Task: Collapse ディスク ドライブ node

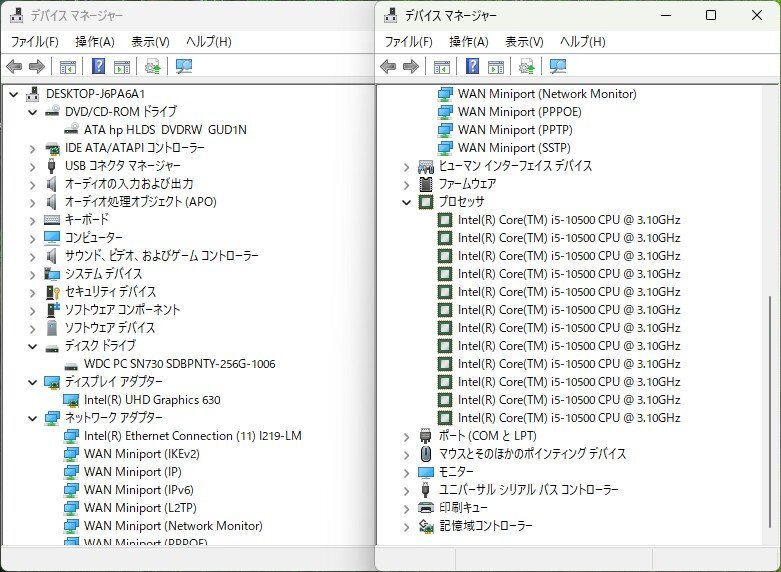Action: pos(32,346)
